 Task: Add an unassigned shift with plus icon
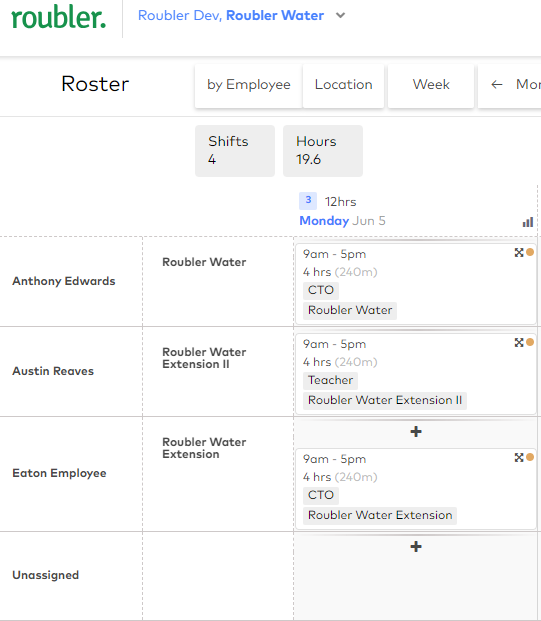click(x=416, y=547)
